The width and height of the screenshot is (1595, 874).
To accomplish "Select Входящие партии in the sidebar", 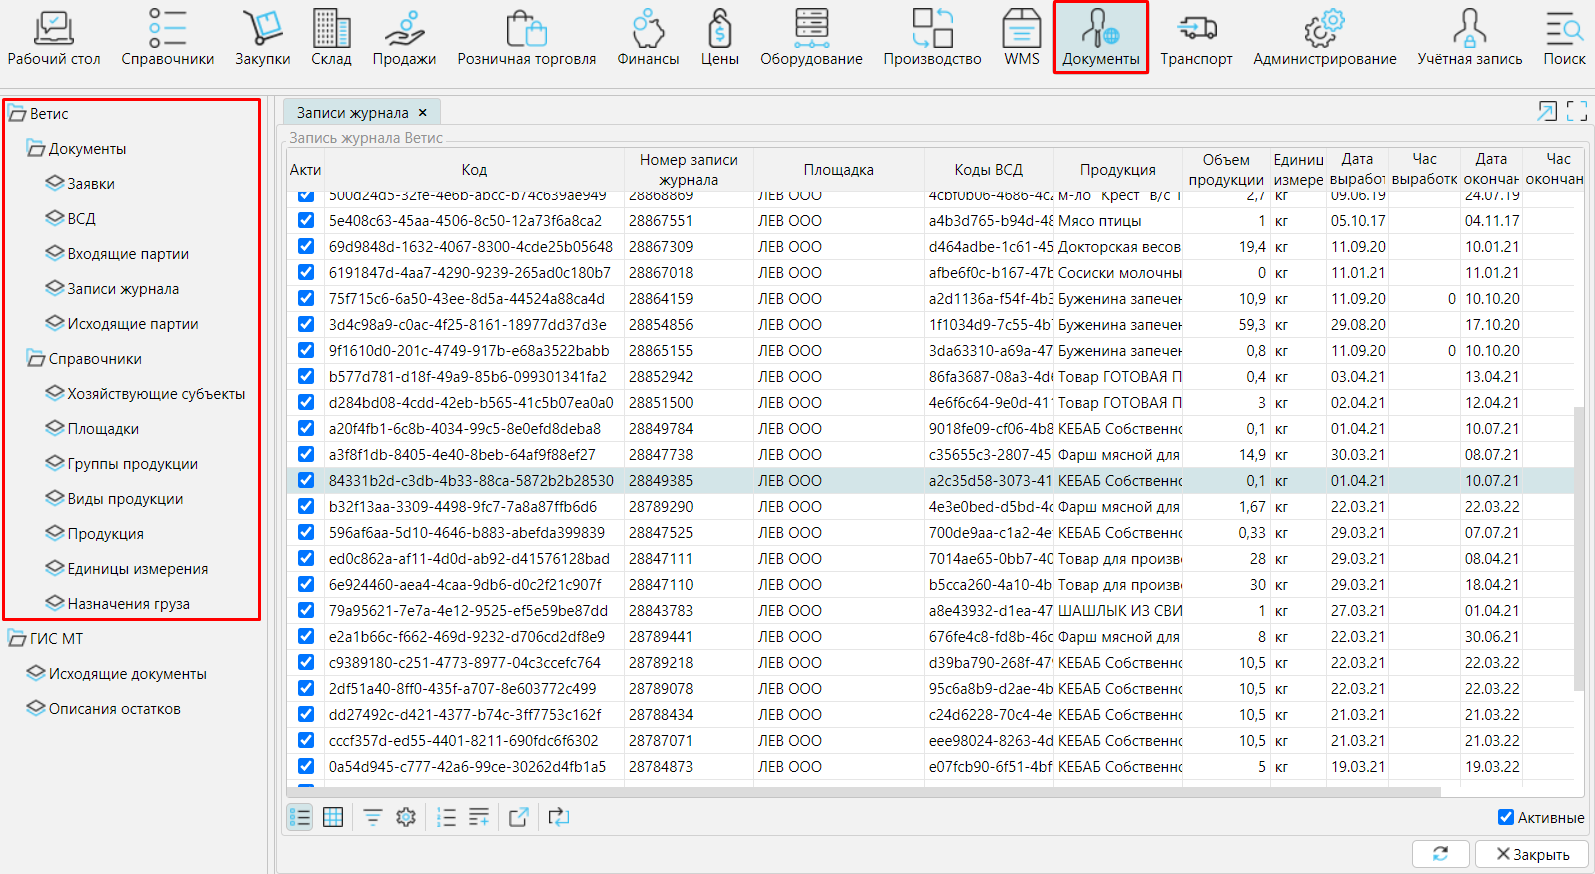I will (127, 254).
